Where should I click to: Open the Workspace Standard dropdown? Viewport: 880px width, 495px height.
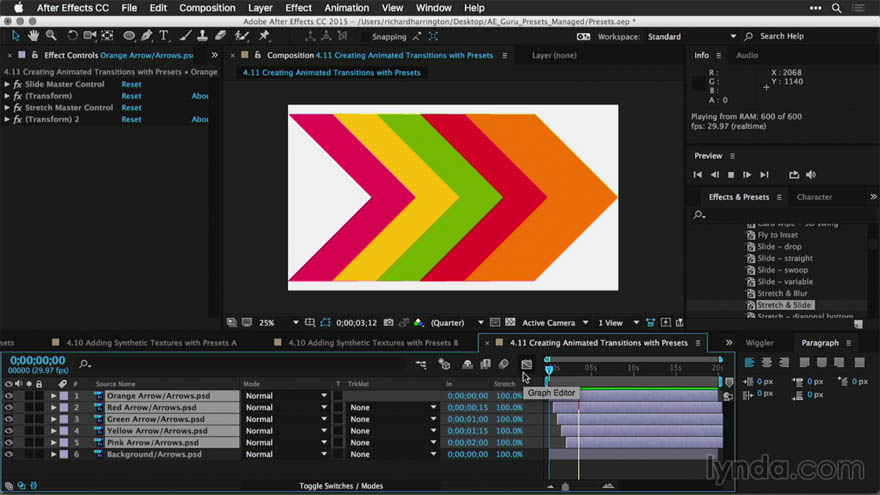(x=691, y=36)
